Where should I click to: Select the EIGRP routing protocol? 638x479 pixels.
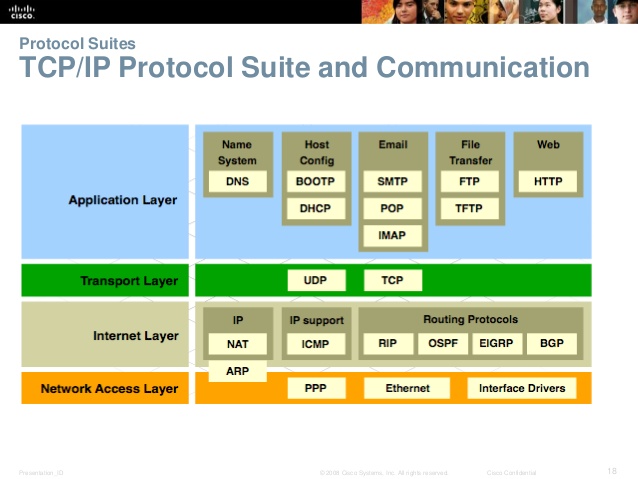pos(497,343)
